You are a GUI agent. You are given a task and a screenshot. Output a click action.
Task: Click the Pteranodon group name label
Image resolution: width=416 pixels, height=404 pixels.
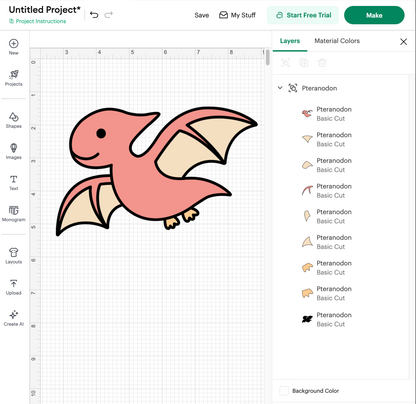[319, 88]
